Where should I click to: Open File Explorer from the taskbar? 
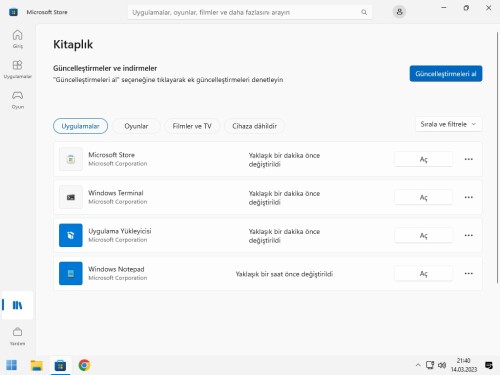[36, 365]
